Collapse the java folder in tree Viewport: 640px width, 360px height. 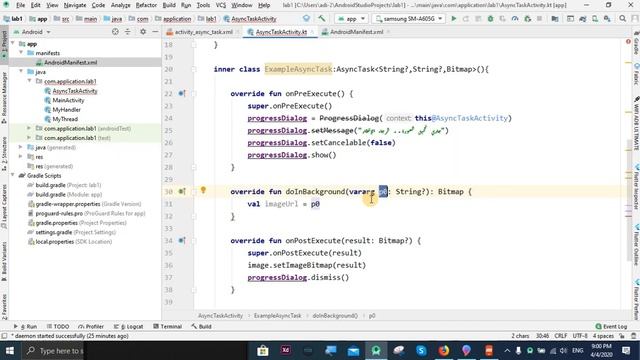click(21, 71)
